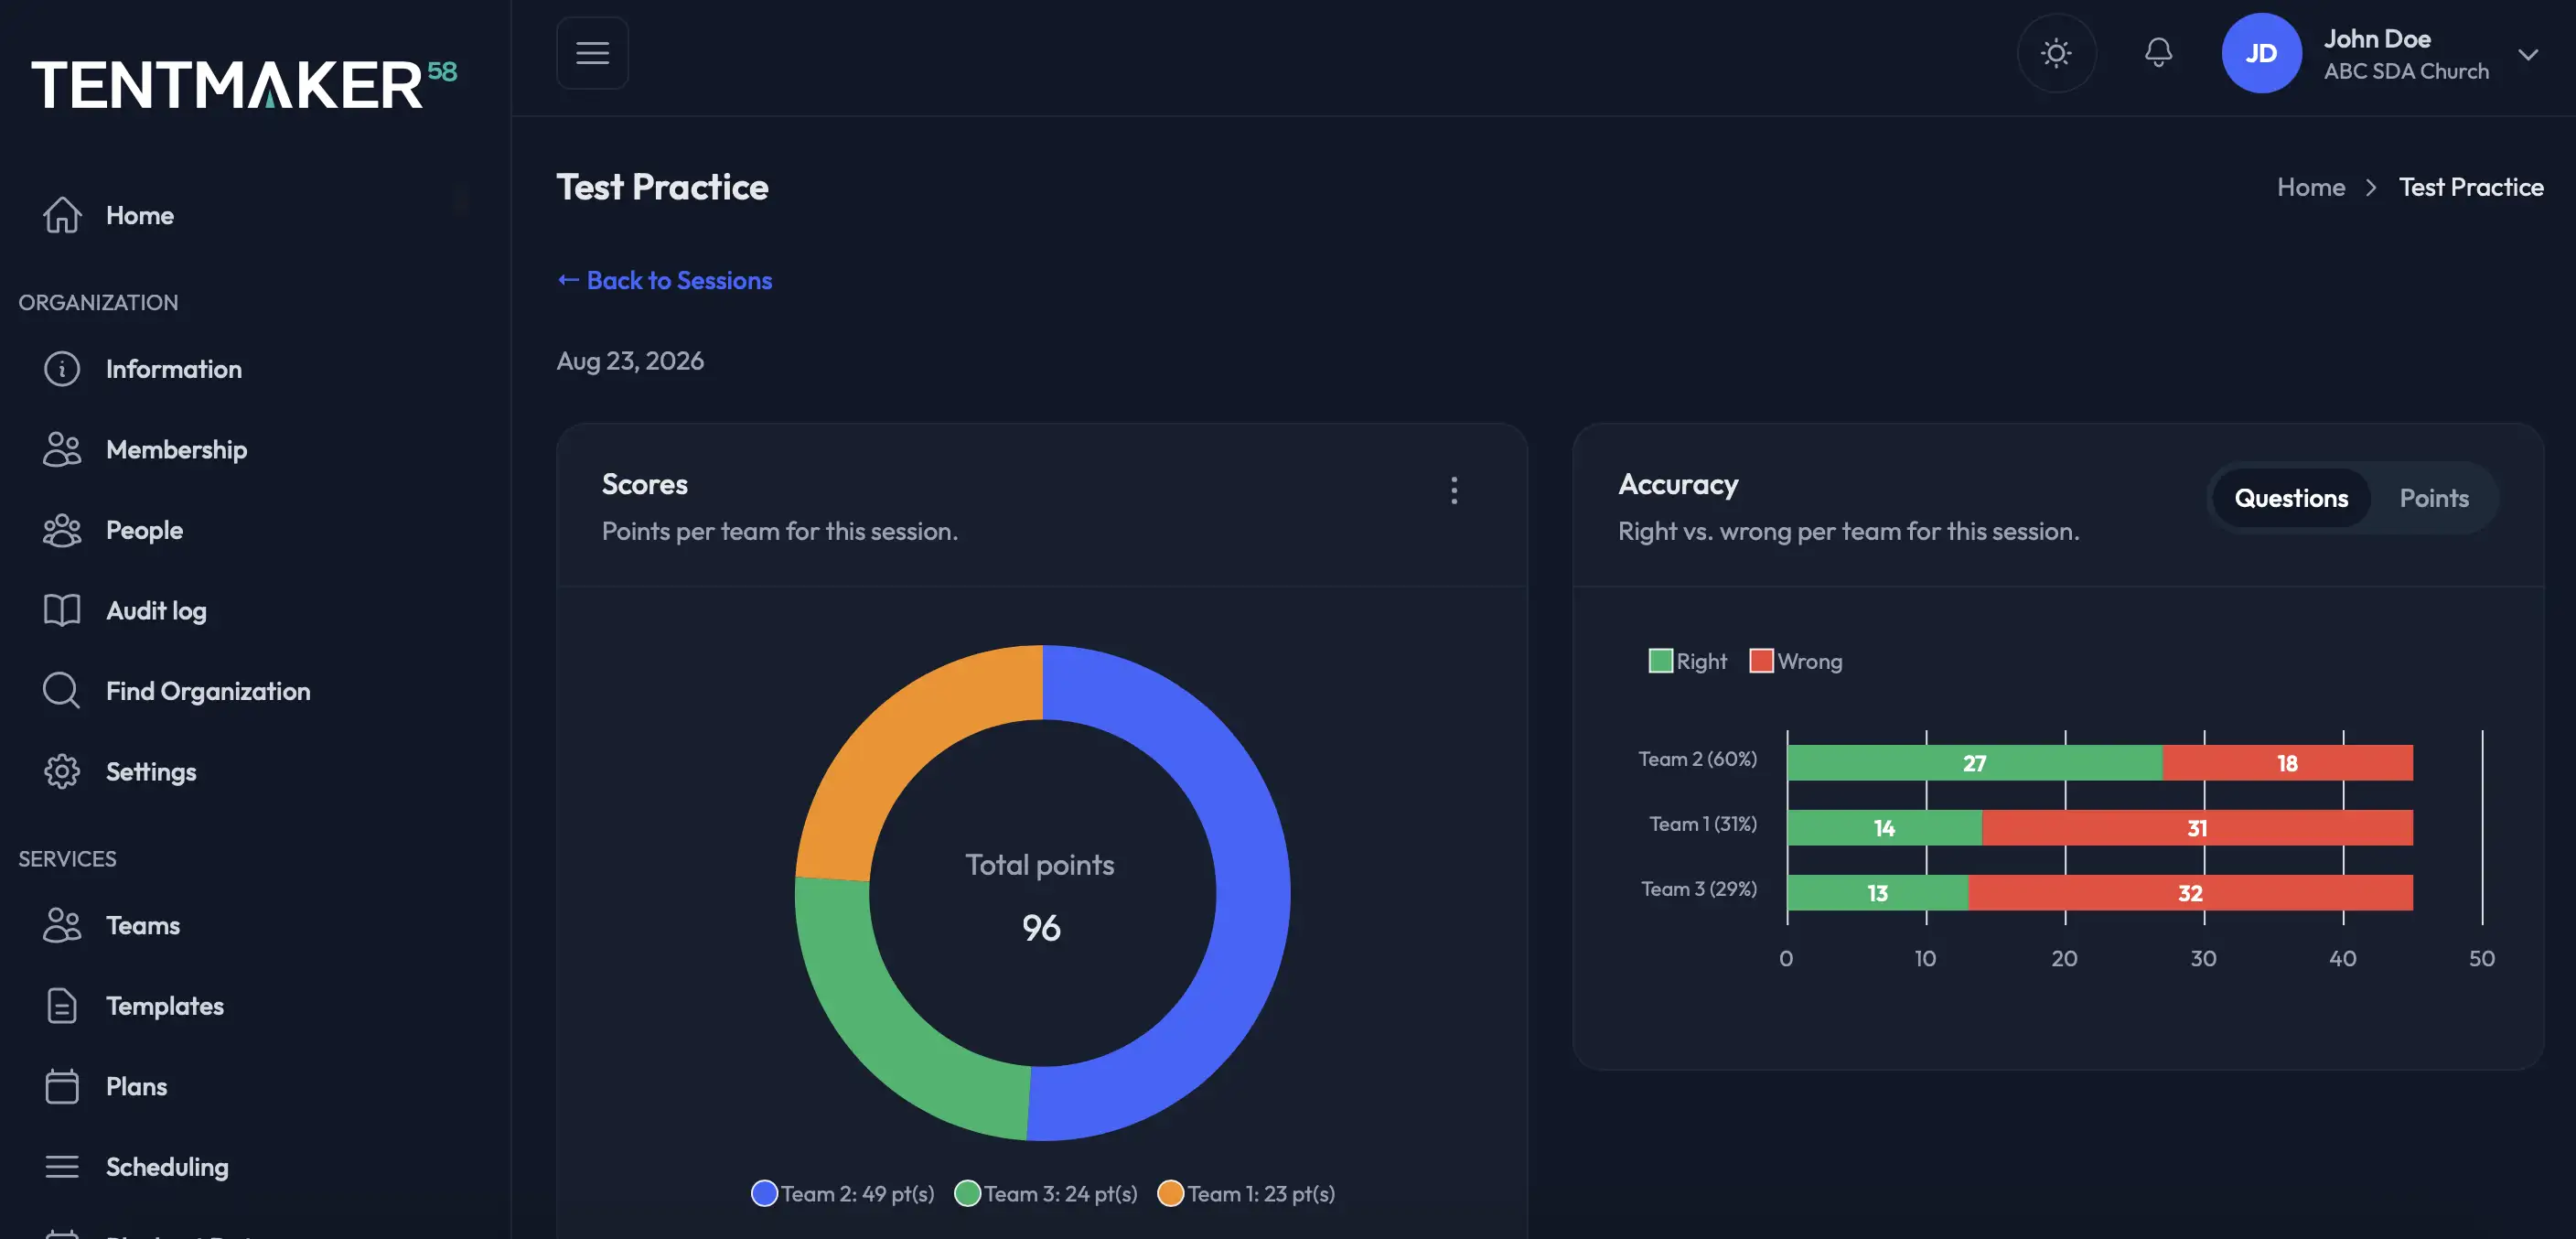
Task: Click the Settings gear icon
Action: point(62,771)
